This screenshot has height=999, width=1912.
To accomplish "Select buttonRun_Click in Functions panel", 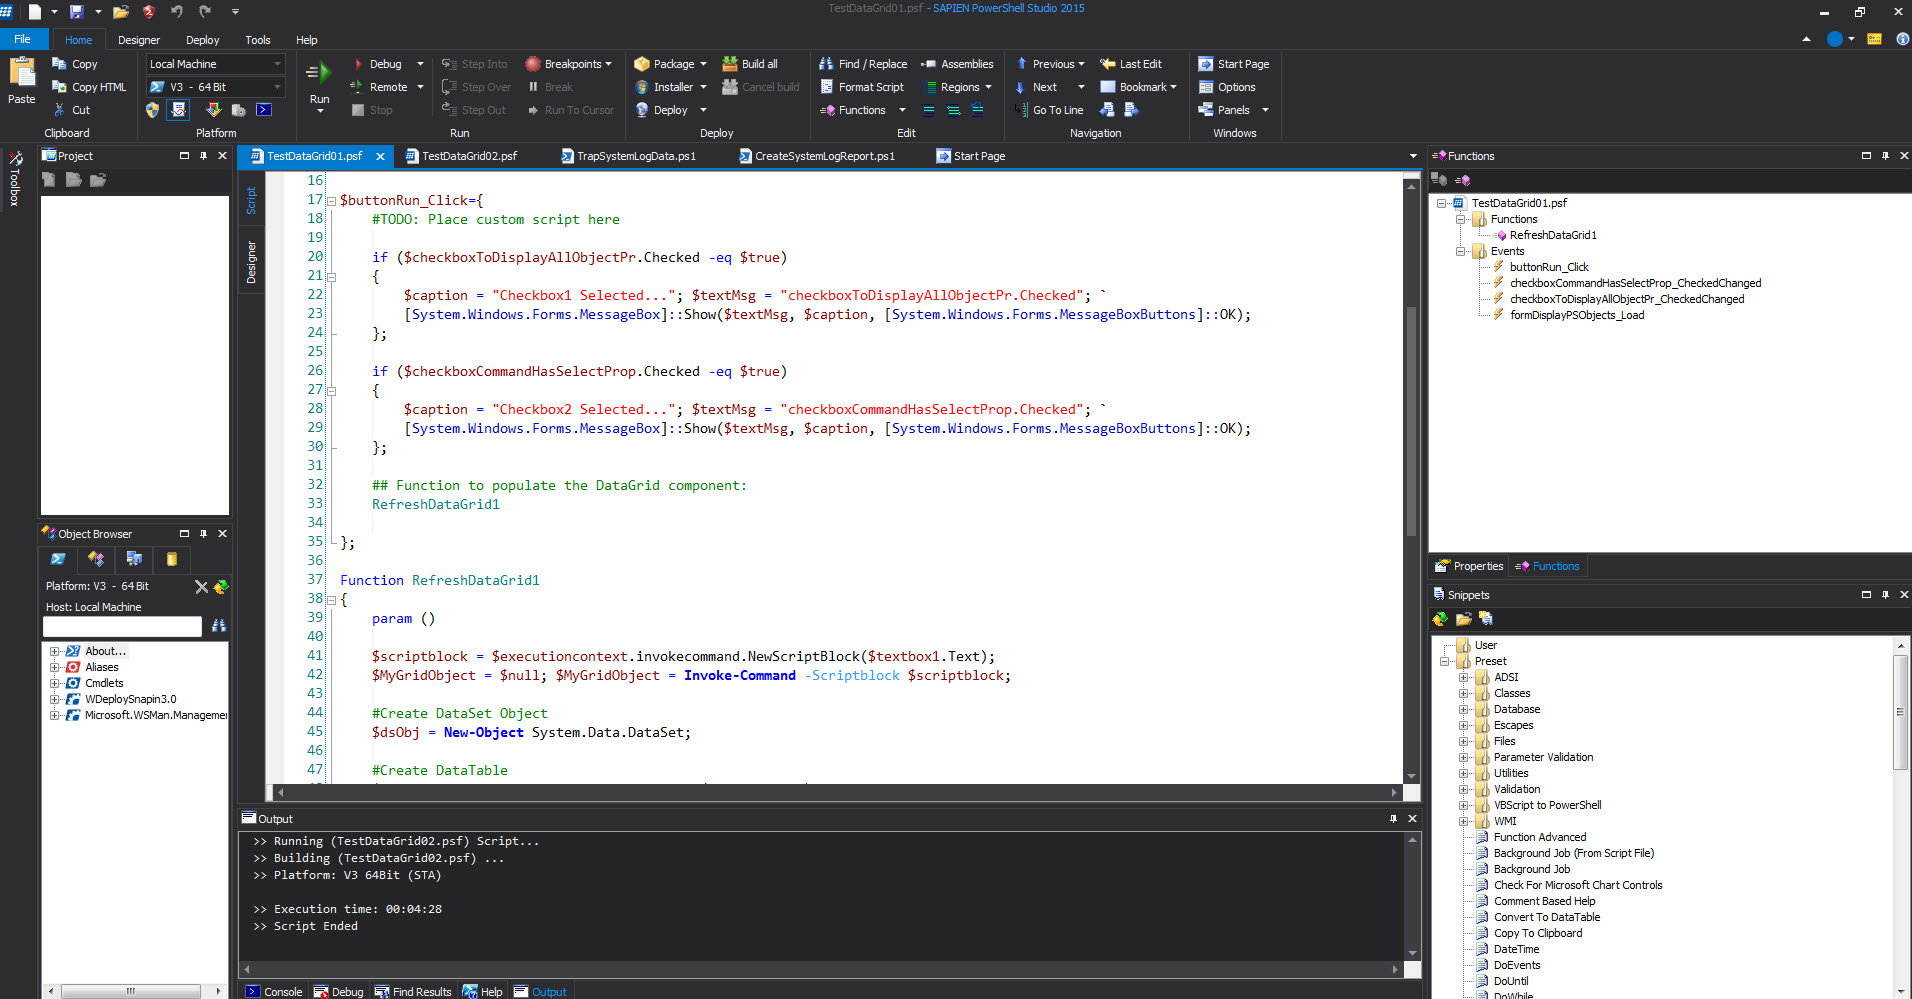I will [x=1549, y=267].
